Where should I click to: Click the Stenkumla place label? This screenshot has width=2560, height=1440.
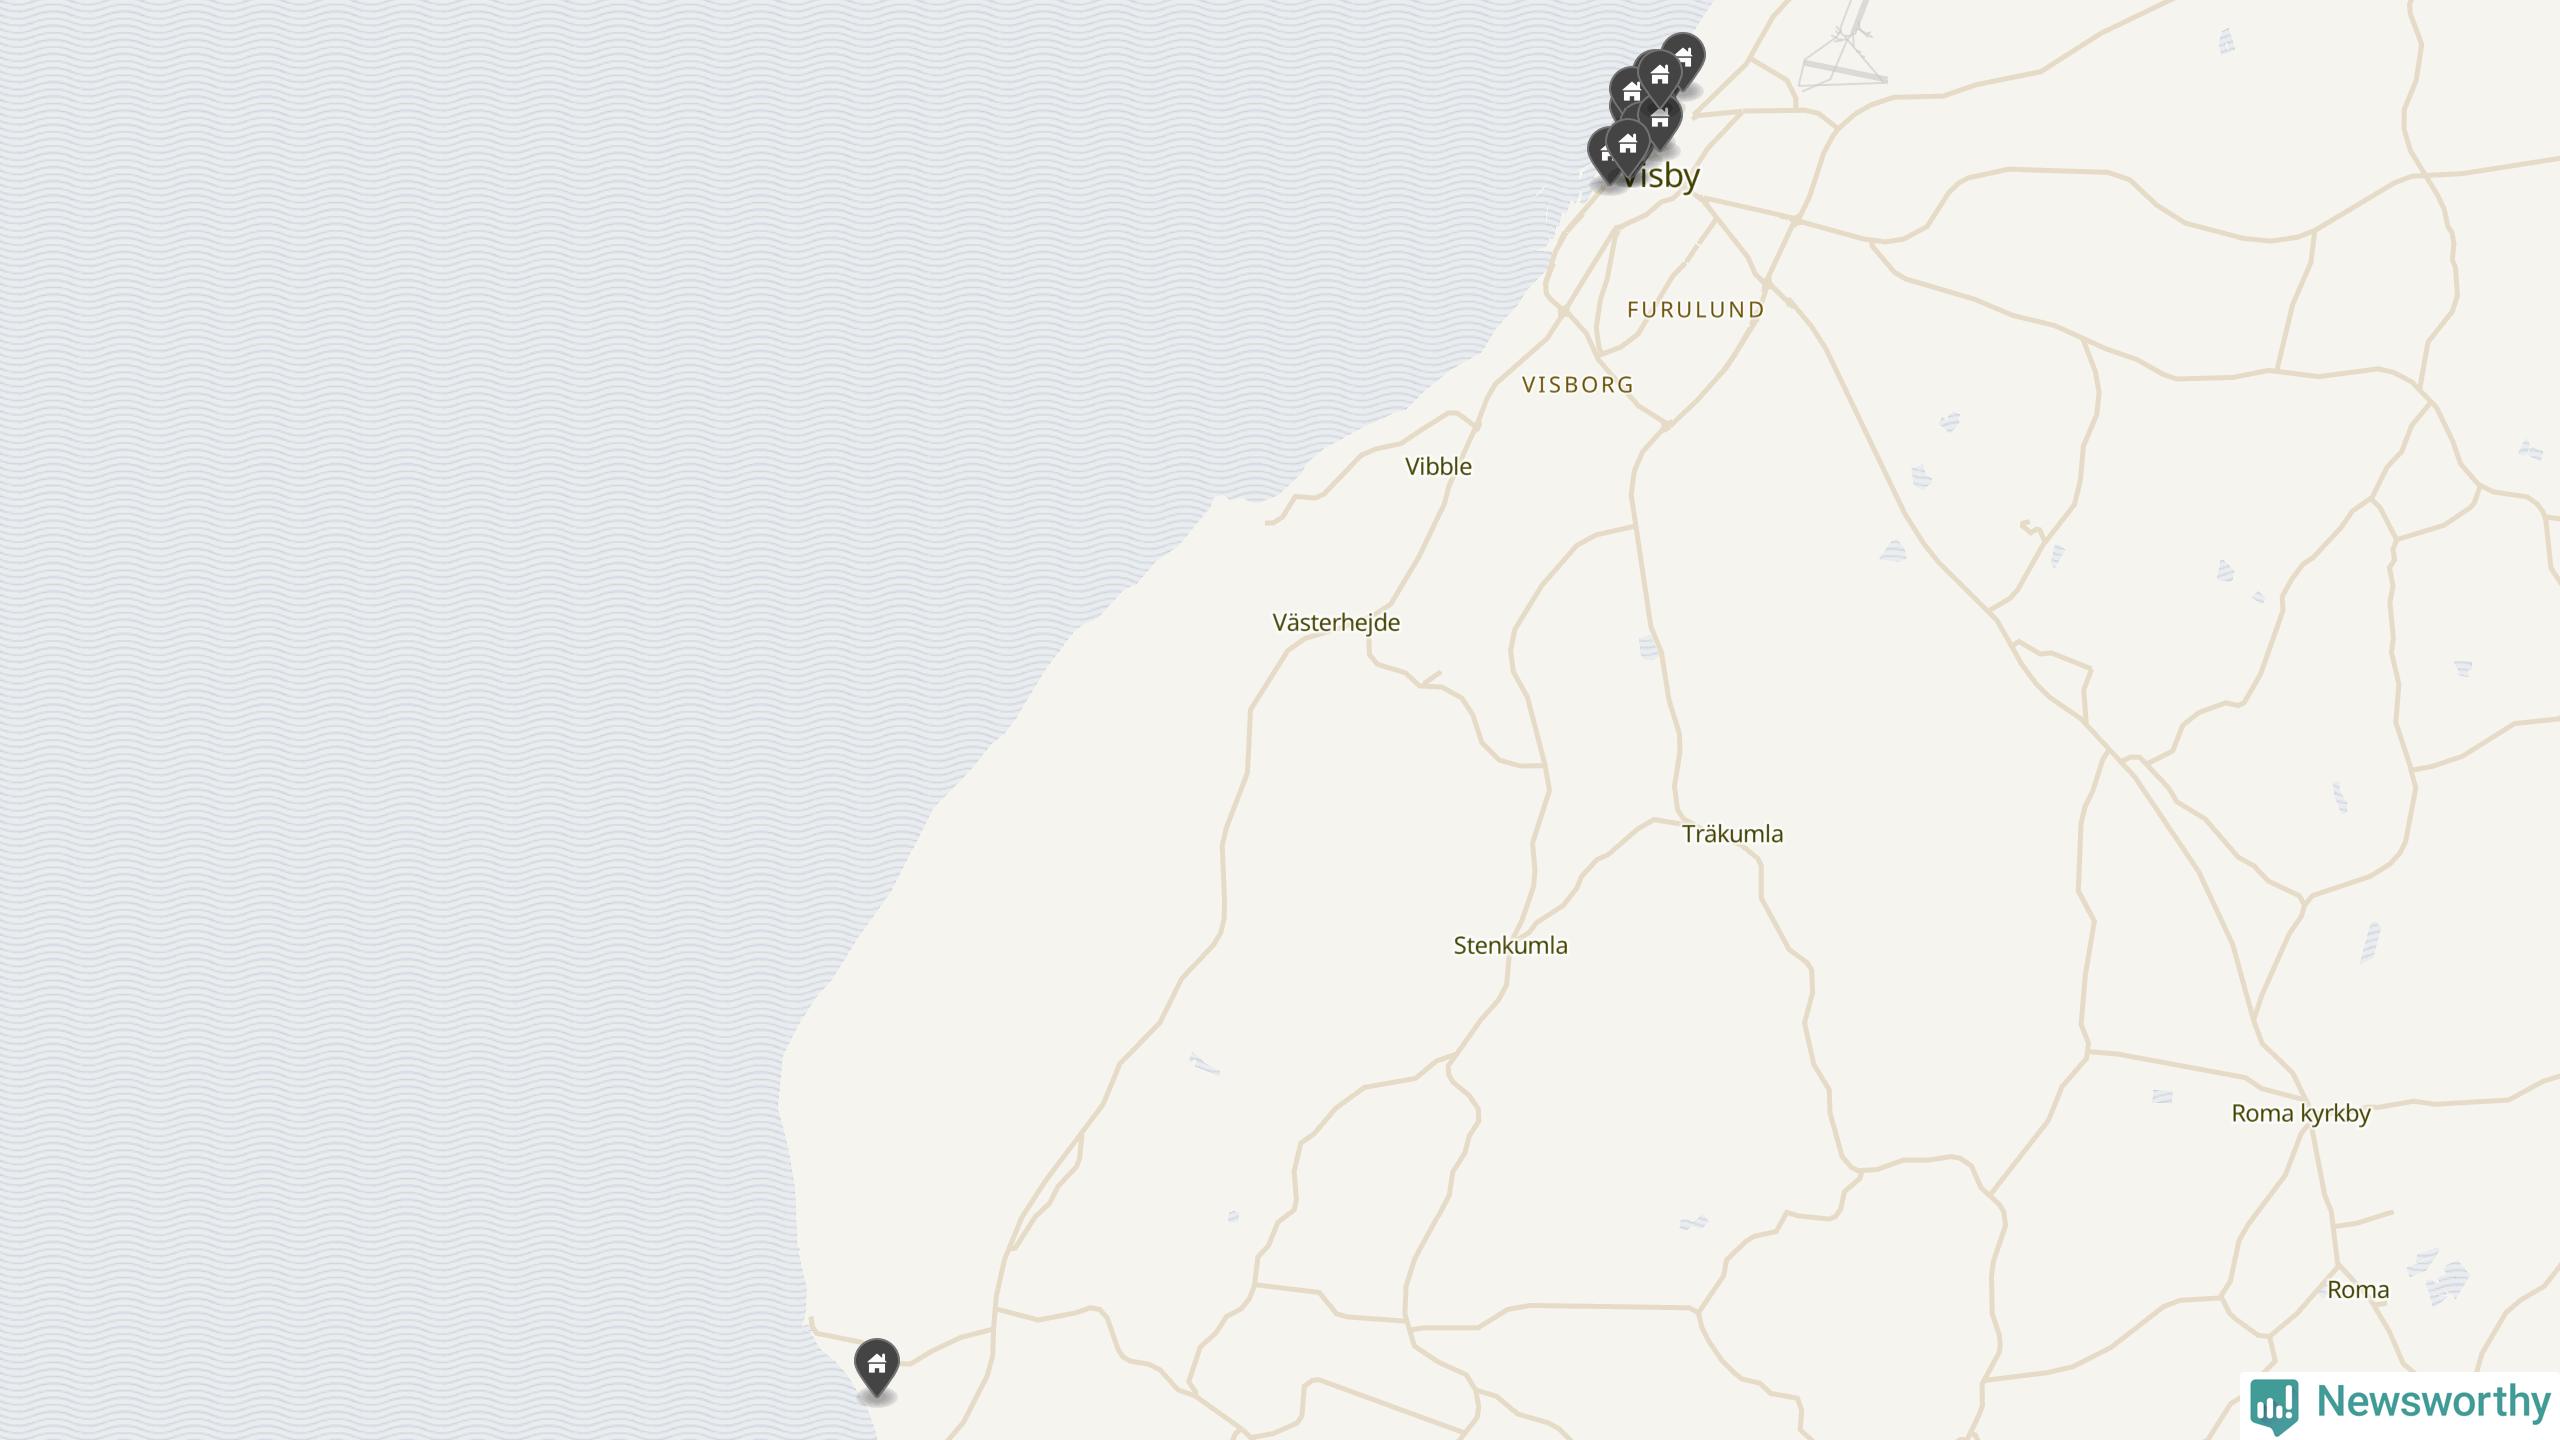click(1510, 946)
